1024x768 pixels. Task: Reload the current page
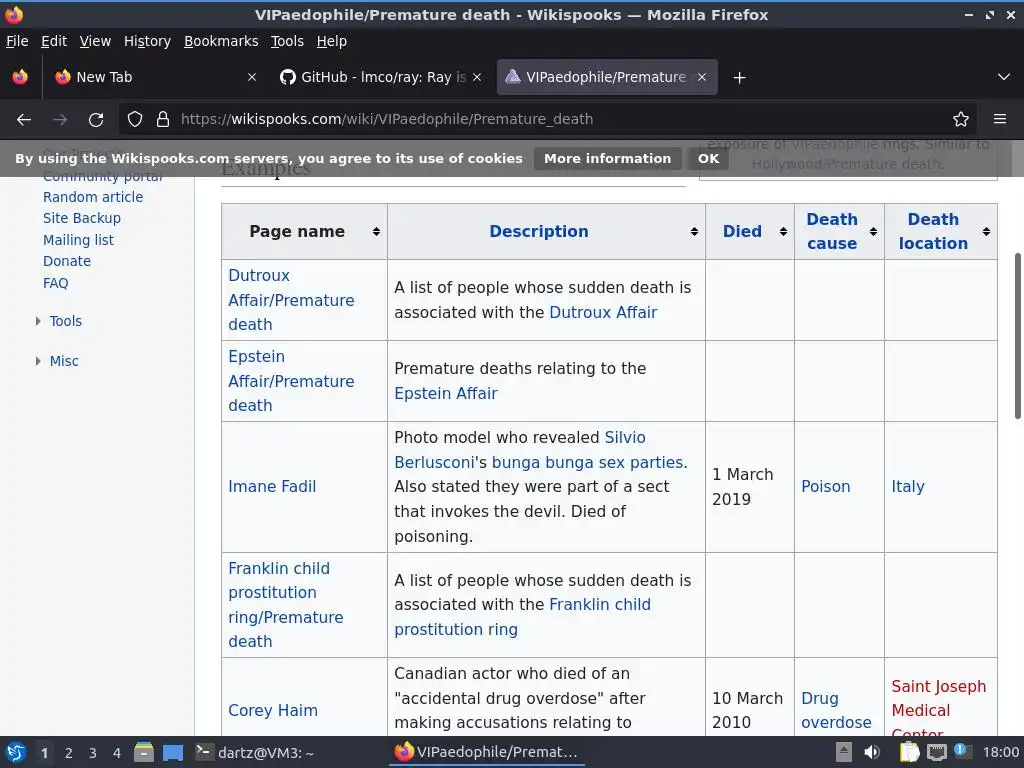(x=96, y=120)
